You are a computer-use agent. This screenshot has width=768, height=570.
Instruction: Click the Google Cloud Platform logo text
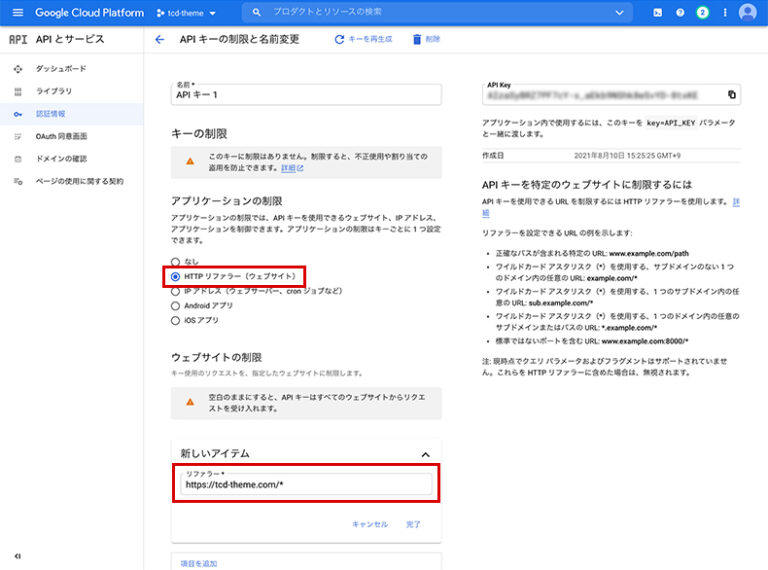(x=90, y=13)
